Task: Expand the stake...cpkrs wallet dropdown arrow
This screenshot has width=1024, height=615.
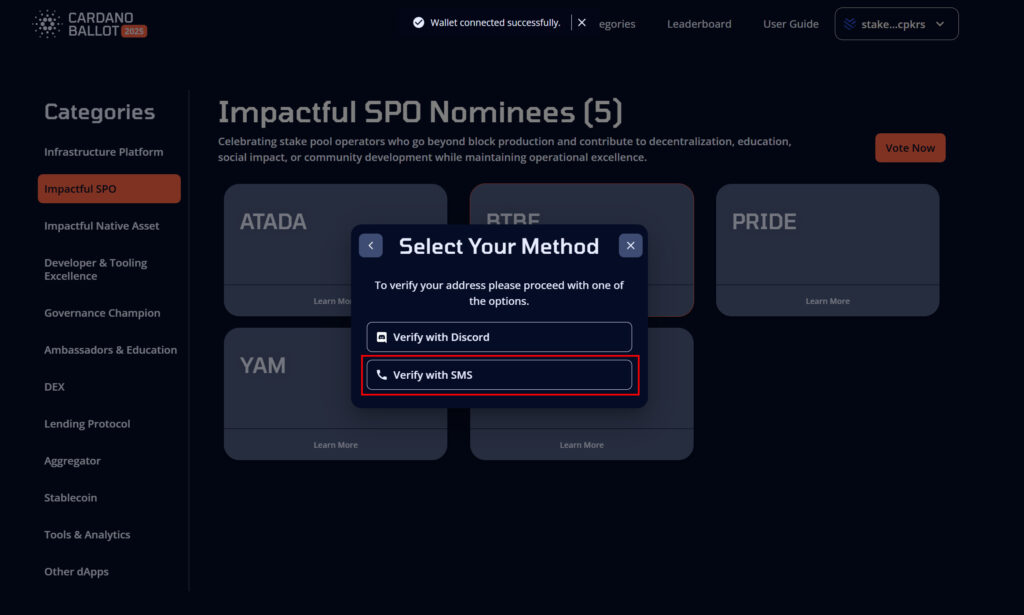Action: [x=940, y=24]
